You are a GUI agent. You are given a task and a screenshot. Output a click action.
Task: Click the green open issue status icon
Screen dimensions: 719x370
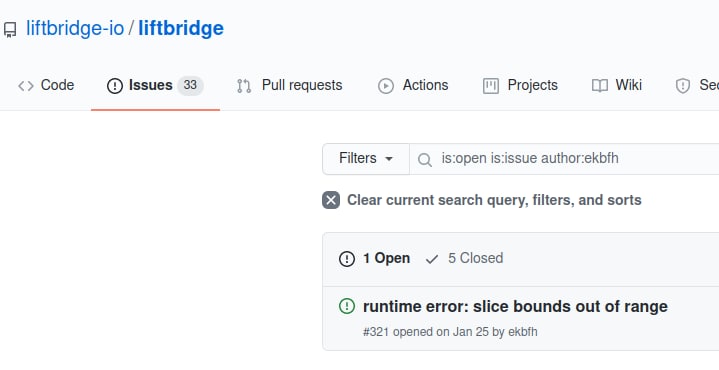click(347, 306)
